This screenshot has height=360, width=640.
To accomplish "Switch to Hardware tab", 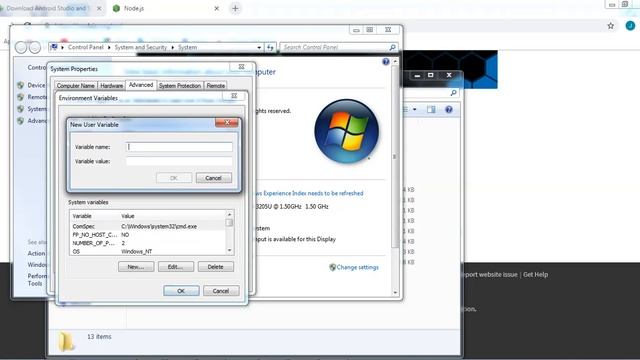I will pos(112,86).
